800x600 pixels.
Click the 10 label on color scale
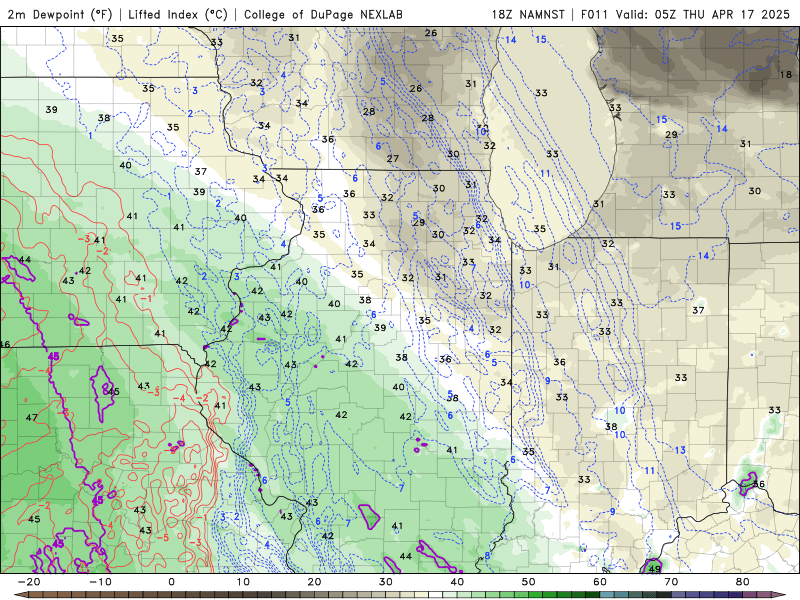coord(243,582)
